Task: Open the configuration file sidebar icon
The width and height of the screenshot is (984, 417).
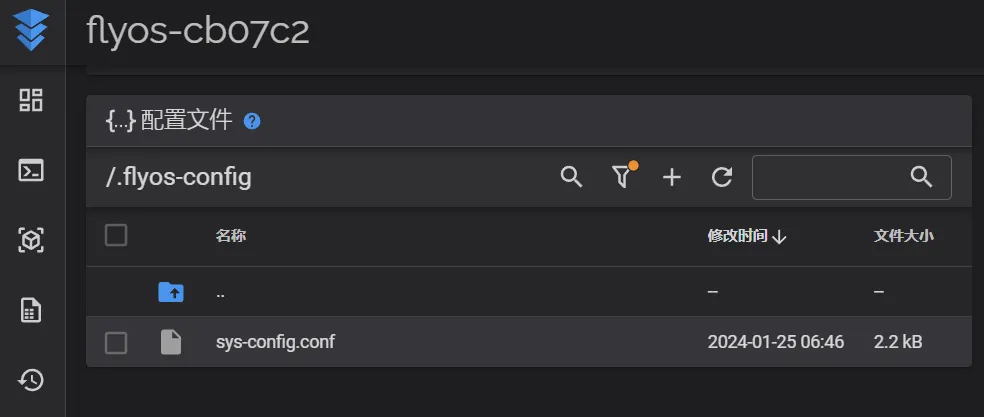Action: coord(31,310)
